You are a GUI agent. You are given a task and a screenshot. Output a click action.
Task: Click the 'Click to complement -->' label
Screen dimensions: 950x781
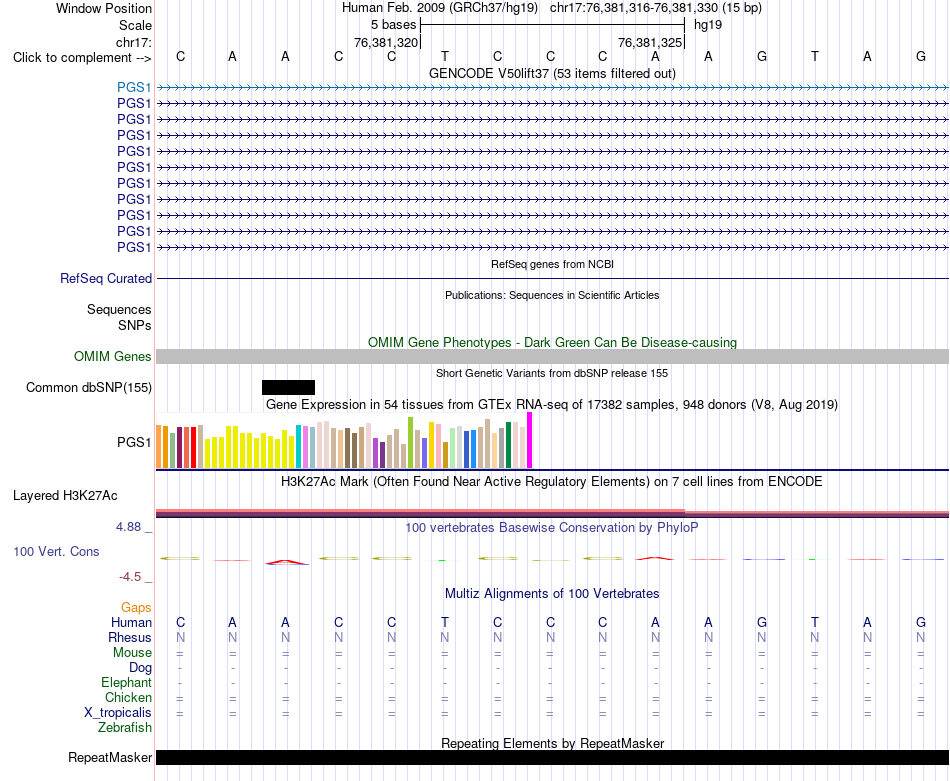[x=82, y=58]
